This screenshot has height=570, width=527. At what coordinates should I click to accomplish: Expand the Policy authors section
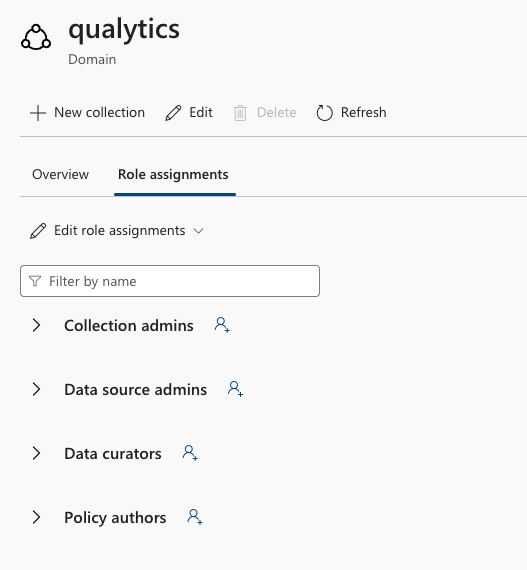(36, 517)
